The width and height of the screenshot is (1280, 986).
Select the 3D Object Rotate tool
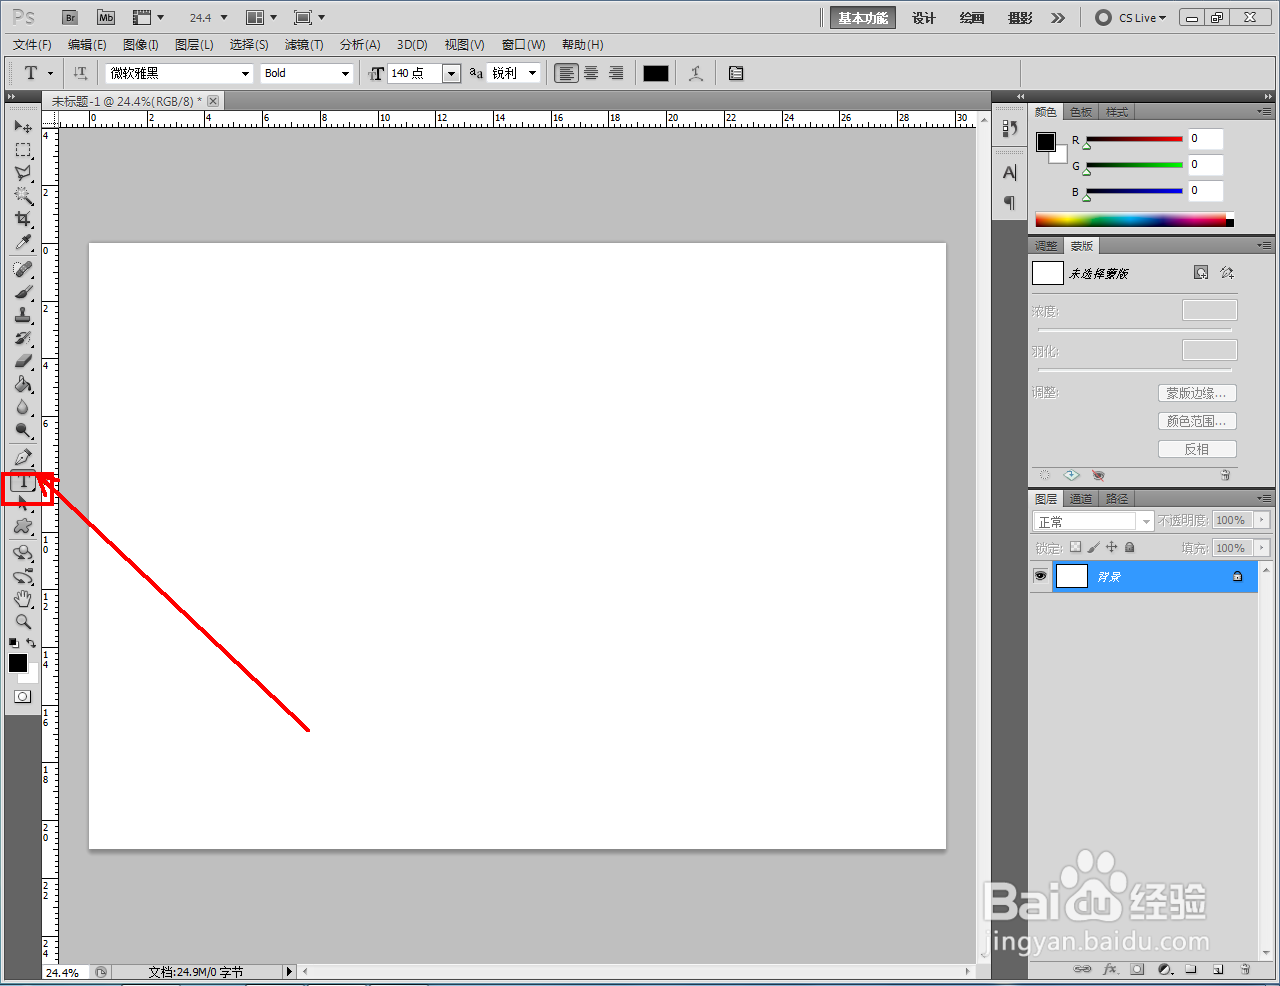[23, 553]
